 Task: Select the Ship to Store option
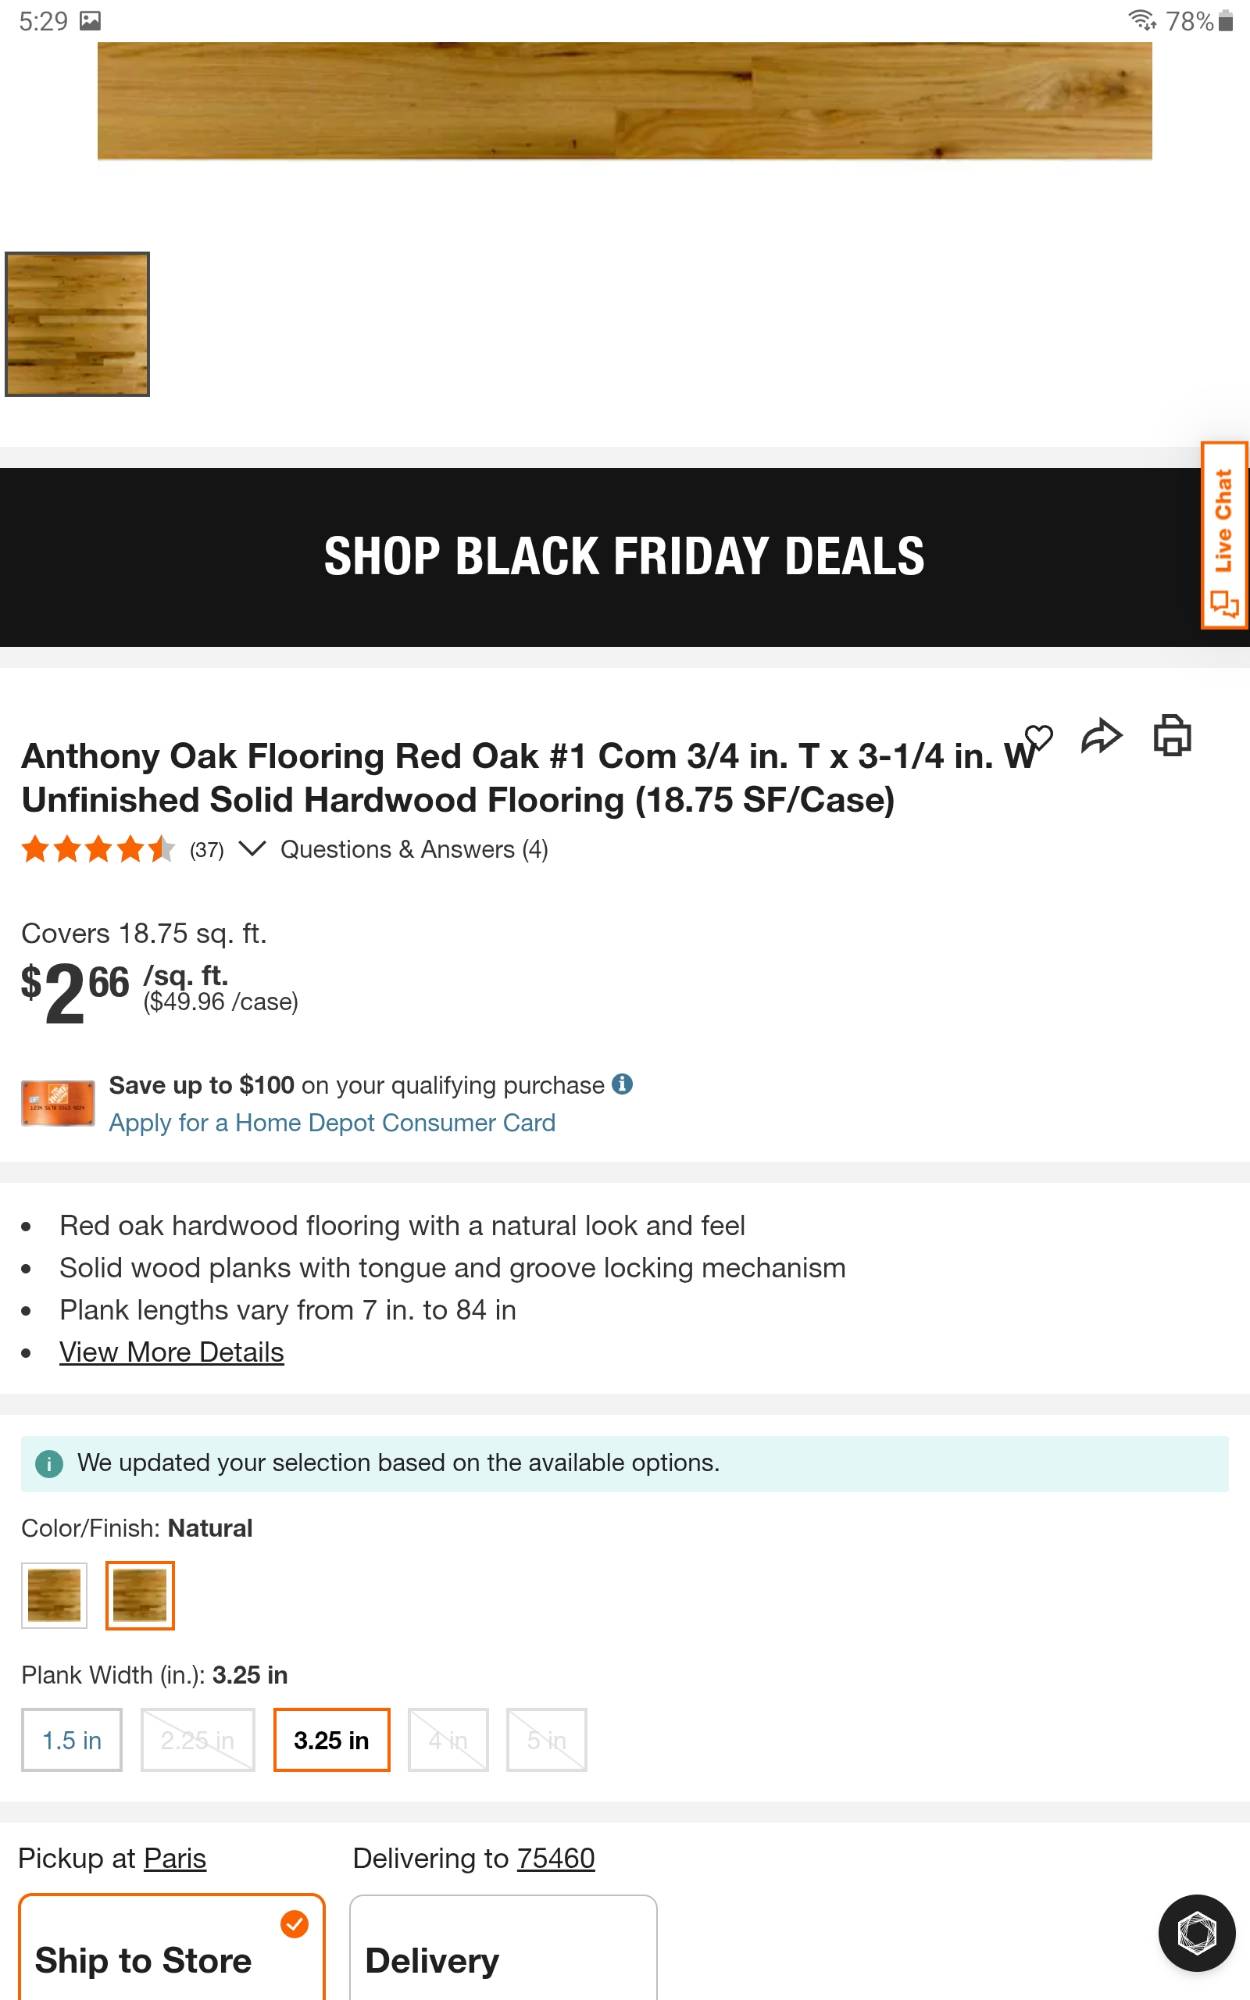(x=171, y=1950)
